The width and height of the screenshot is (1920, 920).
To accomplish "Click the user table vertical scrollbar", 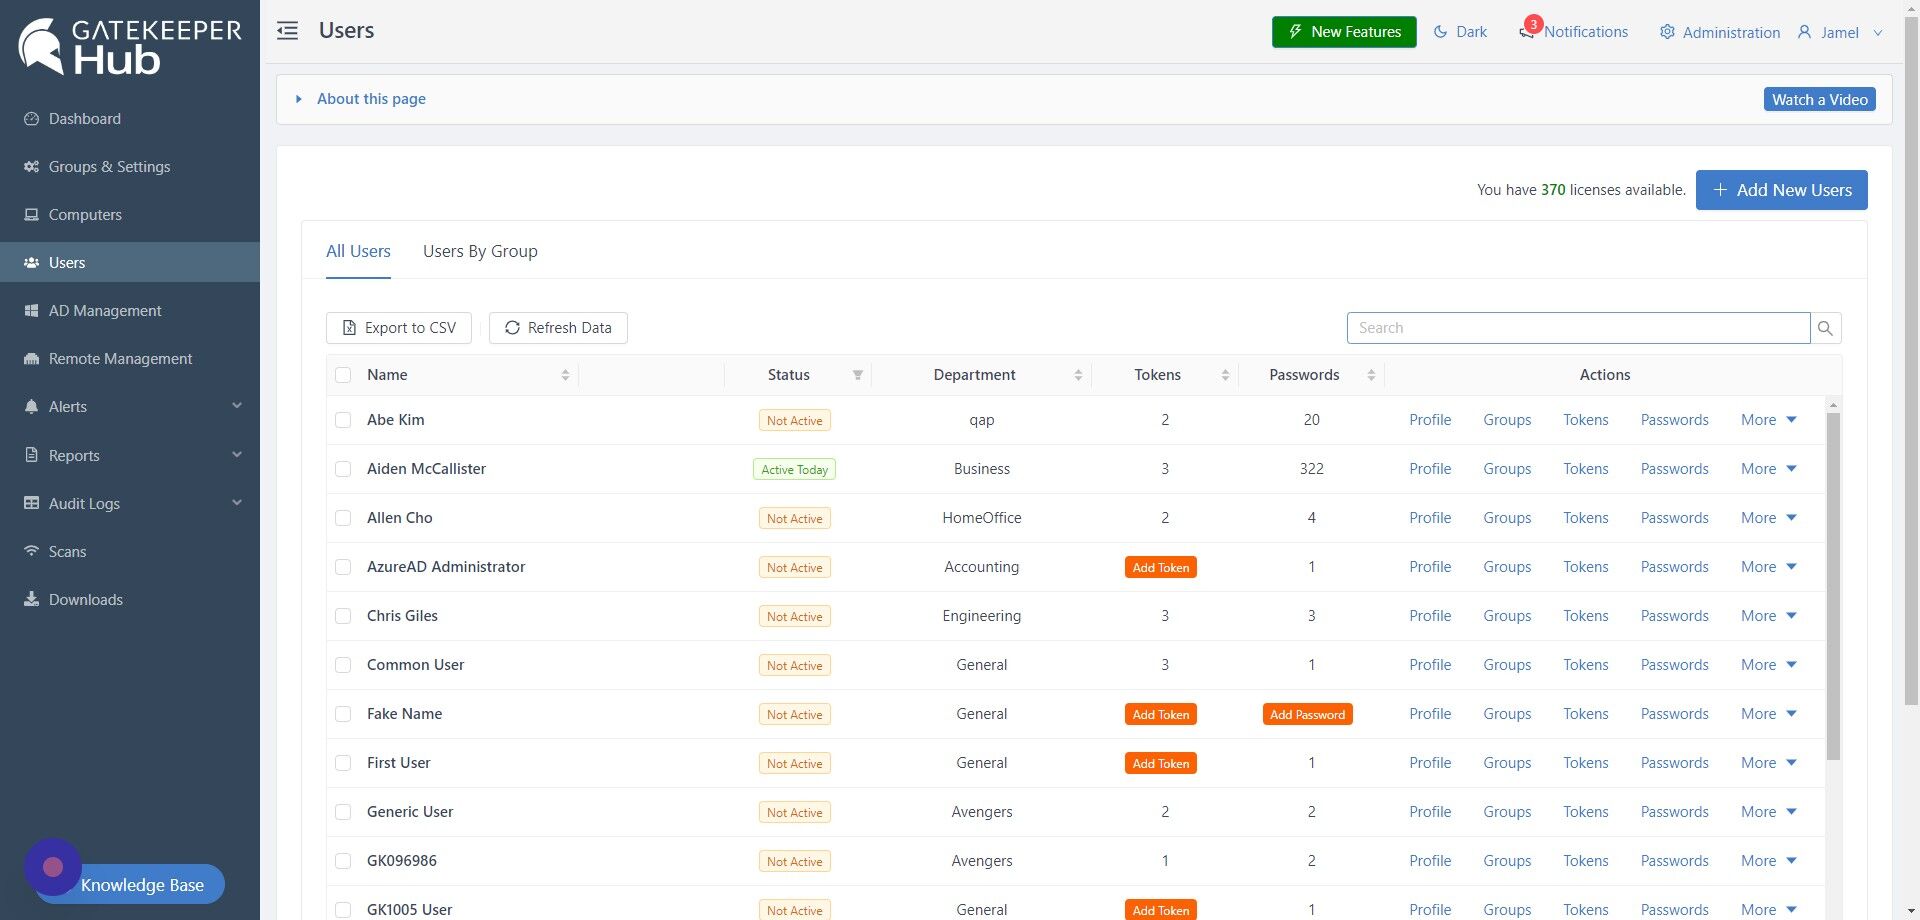I will click(1833, 585).
